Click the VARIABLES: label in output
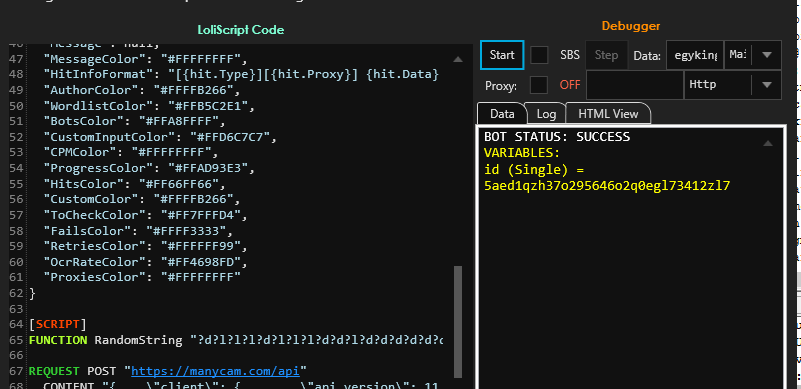The width and height of the screenshot is (801, 389). tap(522, 153)
